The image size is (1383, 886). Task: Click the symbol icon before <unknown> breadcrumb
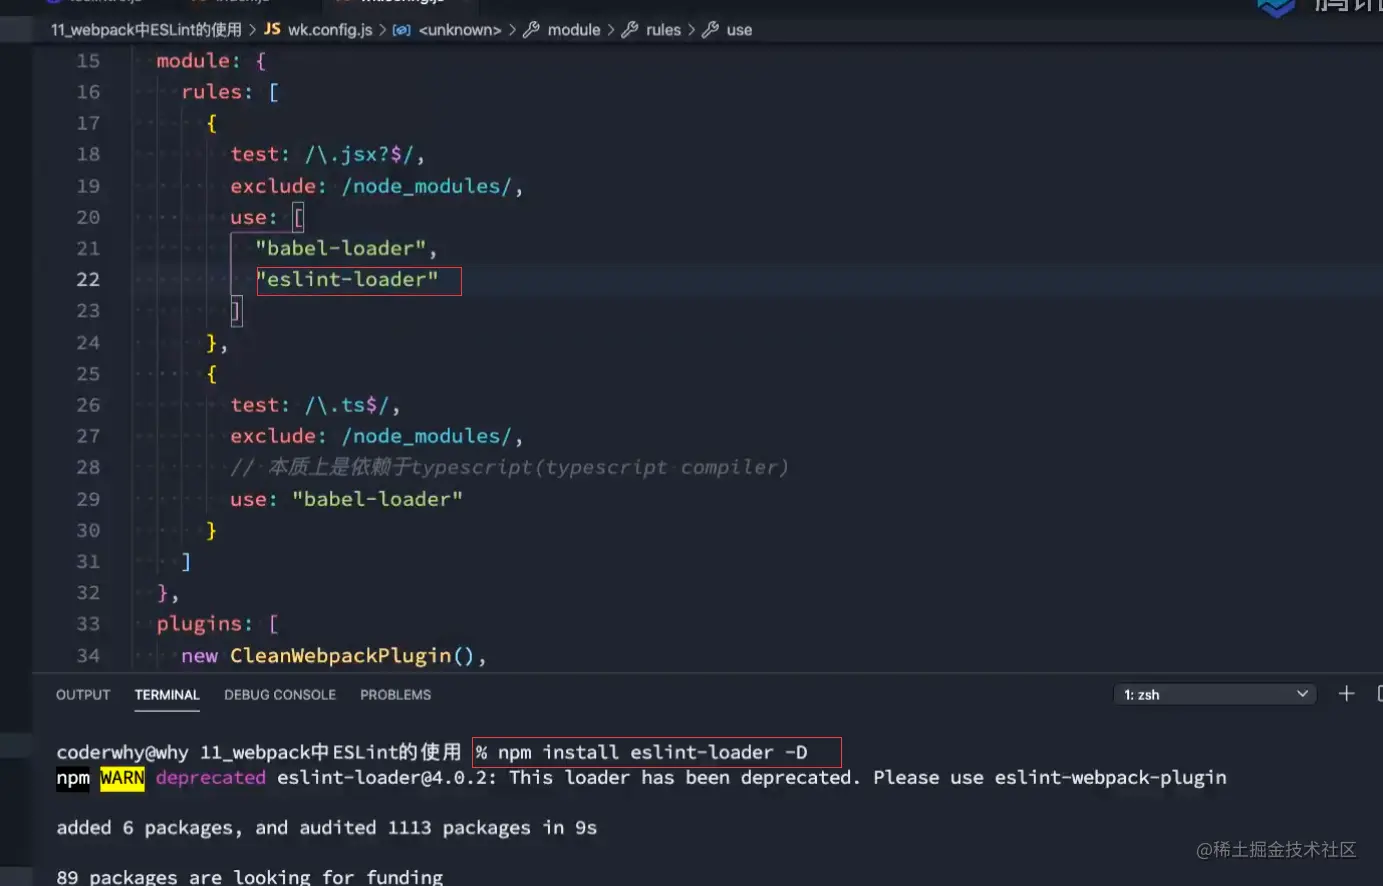point(402,30)
